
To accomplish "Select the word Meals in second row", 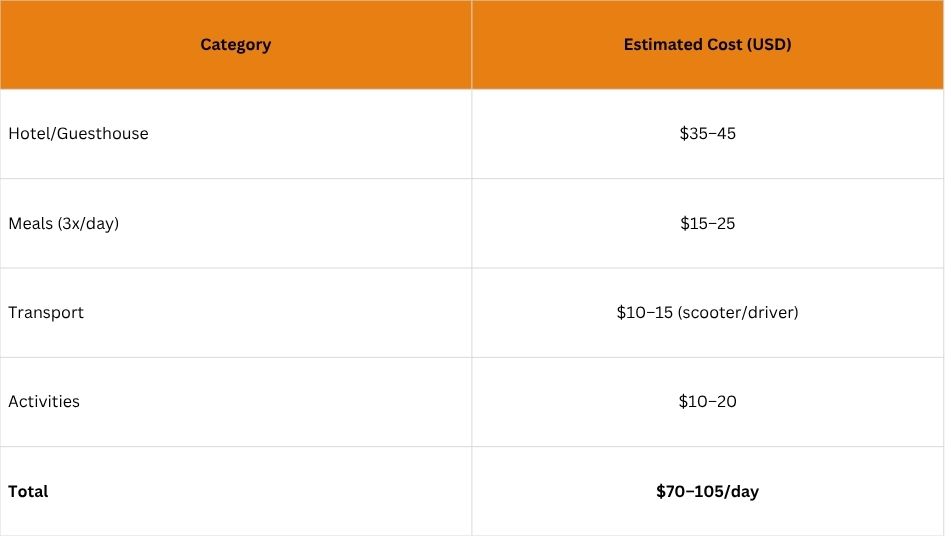I will (x=30, y=223).
